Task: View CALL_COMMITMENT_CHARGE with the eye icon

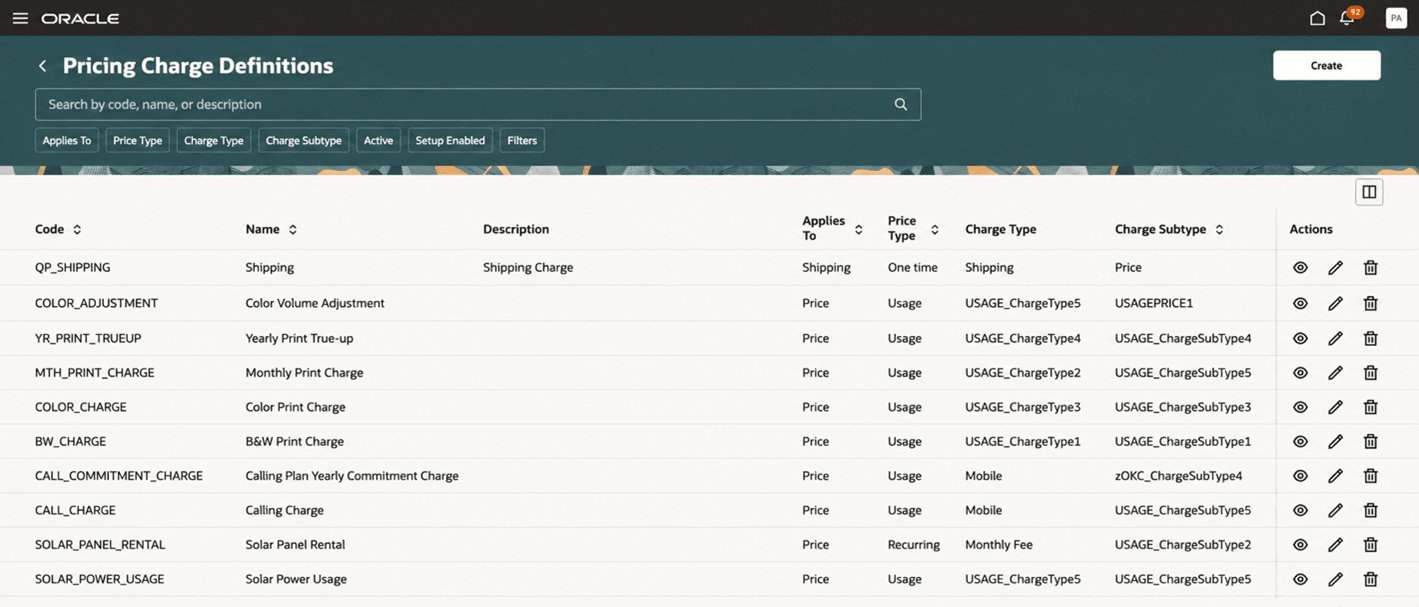Action: pyautogui.click(x=1300, y=476)
